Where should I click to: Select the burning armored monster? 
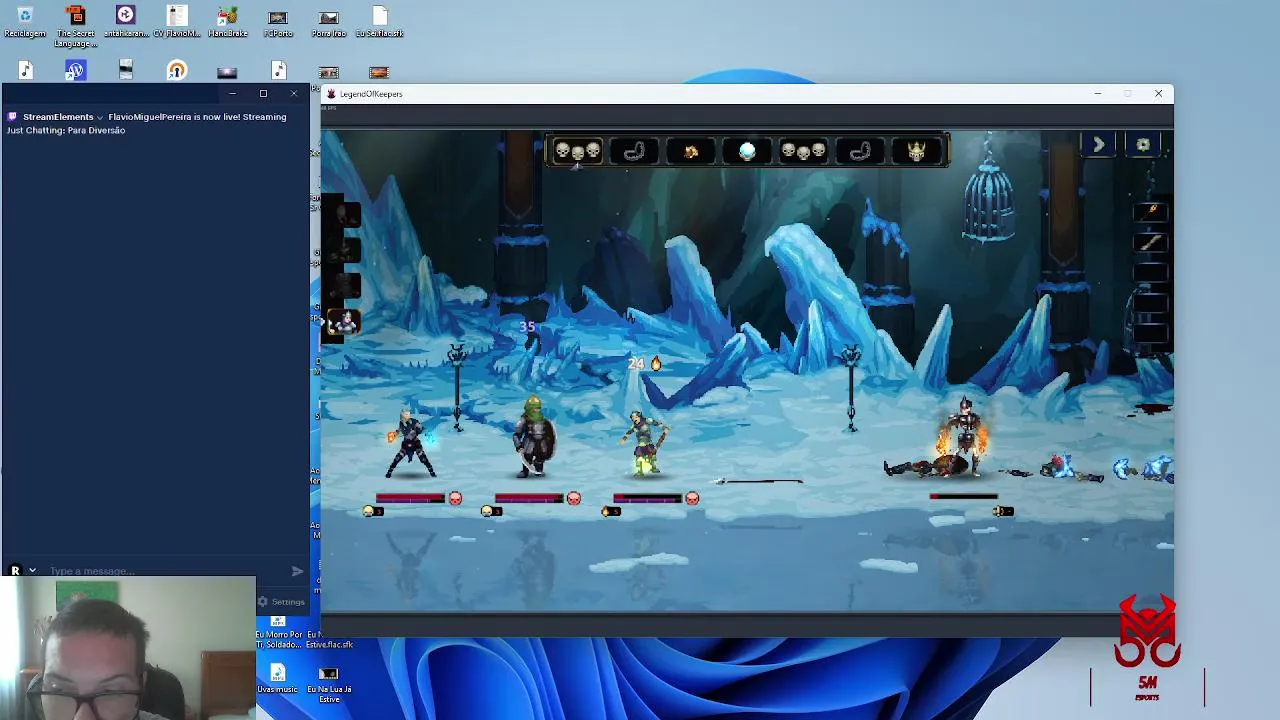[962, 438]
